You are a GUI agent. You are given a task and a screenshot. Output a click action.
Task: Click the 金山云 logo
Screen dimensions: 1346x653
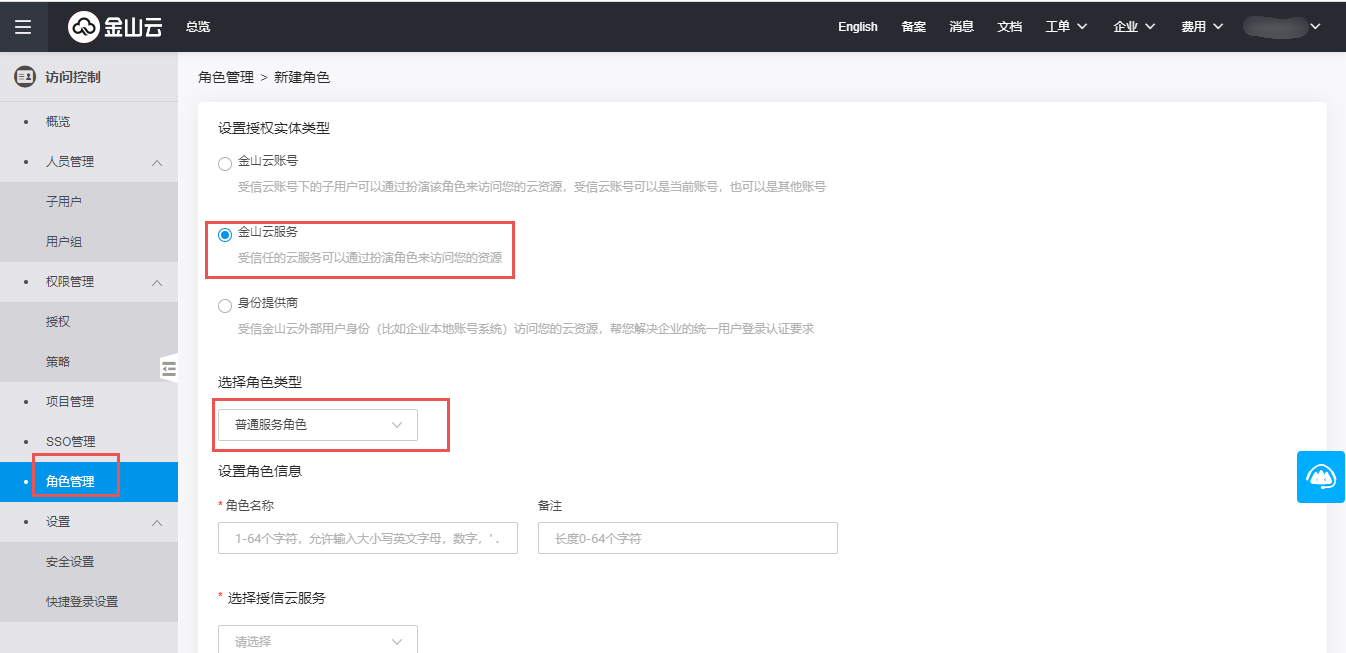tap(115, 27)
